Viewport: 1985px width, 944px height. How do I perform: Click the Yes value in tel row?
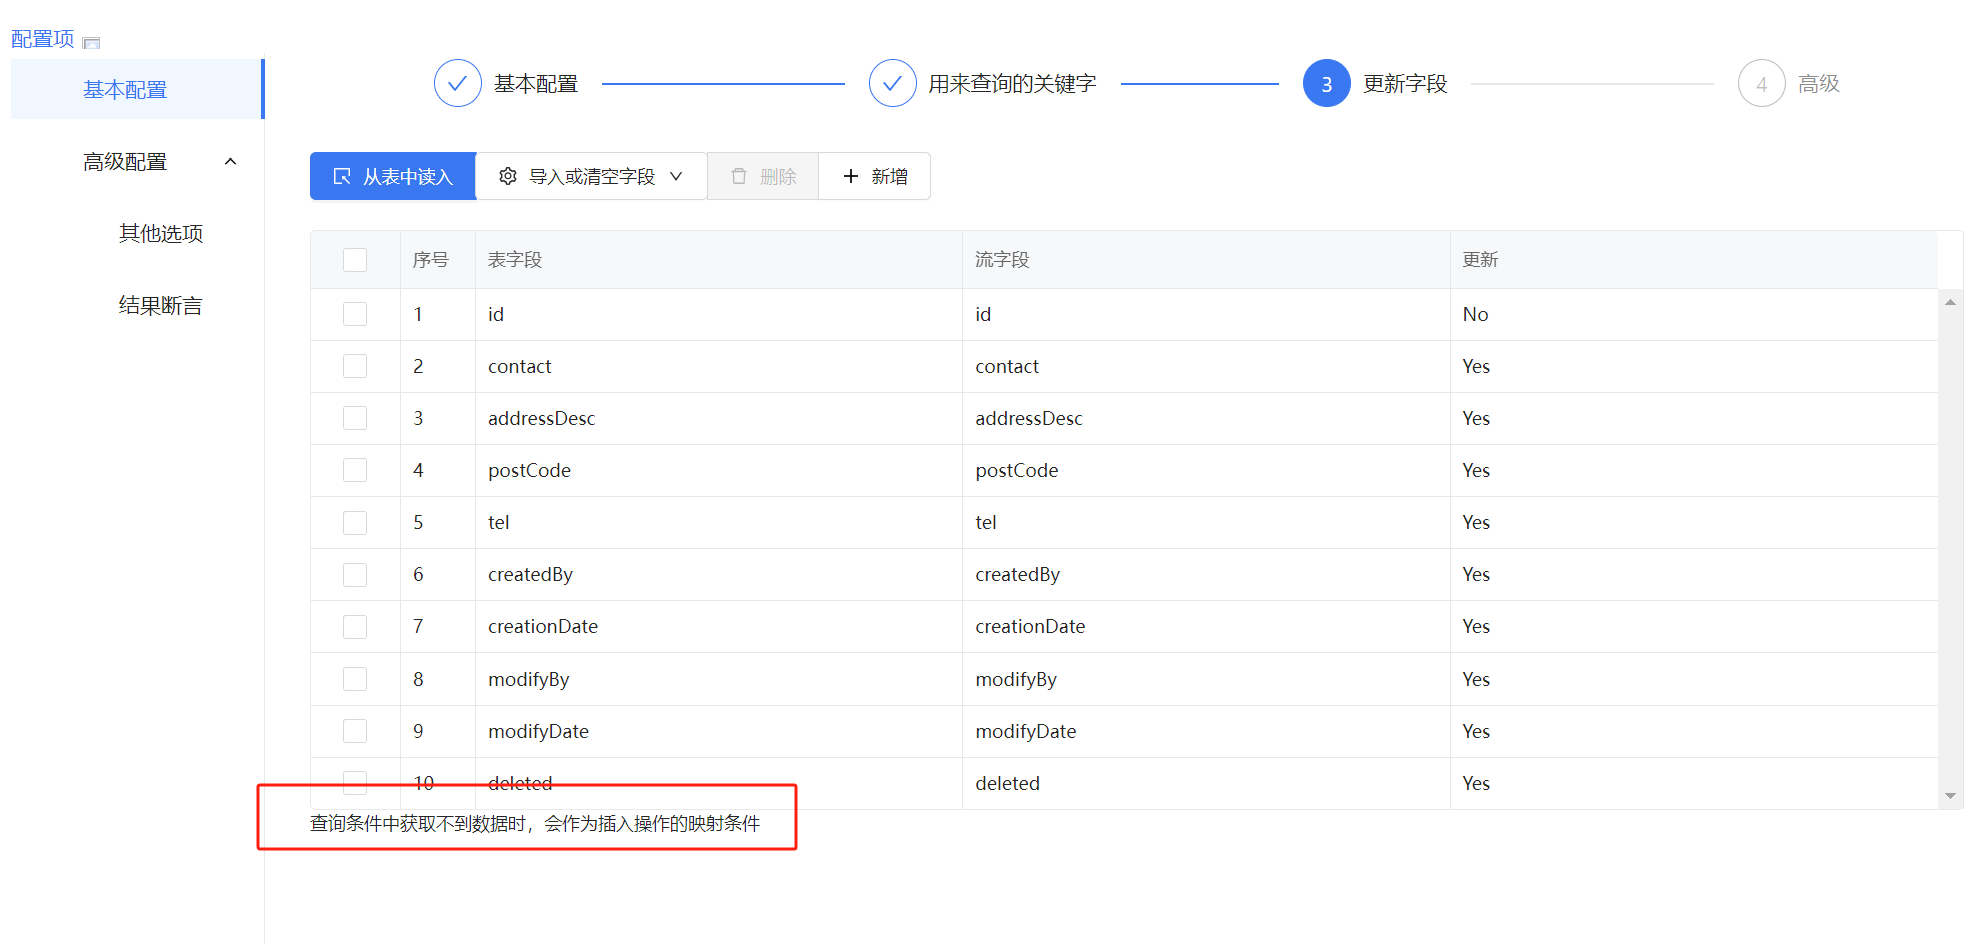click(x=1476, y=522)
